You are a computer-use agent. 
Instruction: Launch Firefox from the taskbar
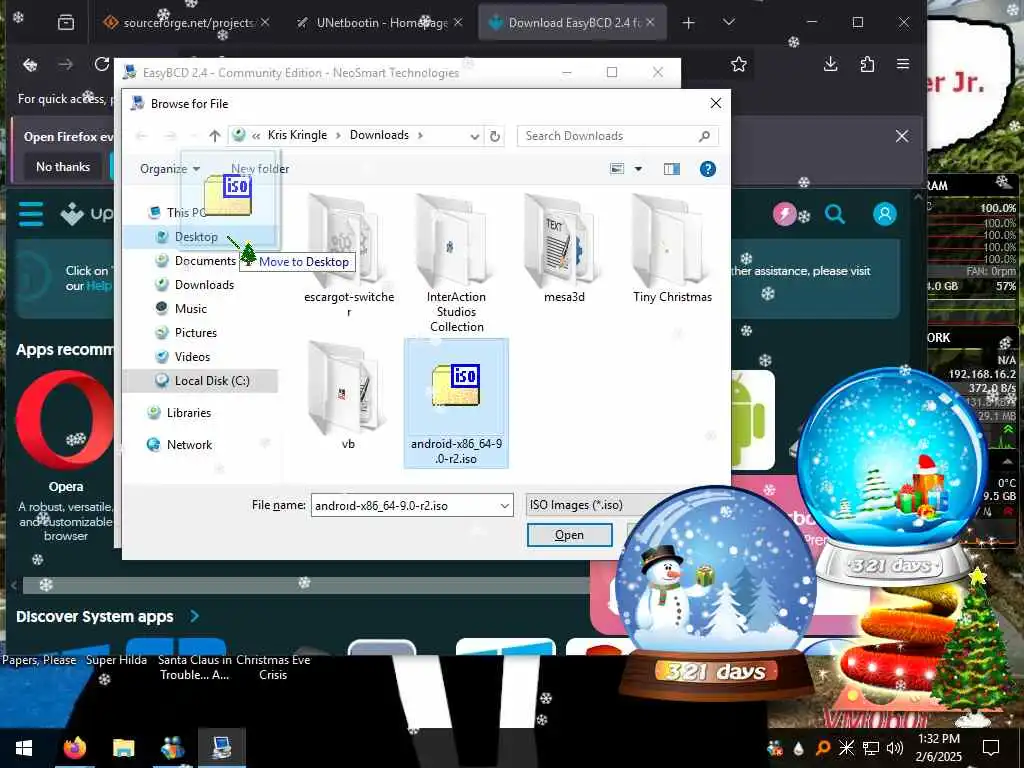point(74,748)
